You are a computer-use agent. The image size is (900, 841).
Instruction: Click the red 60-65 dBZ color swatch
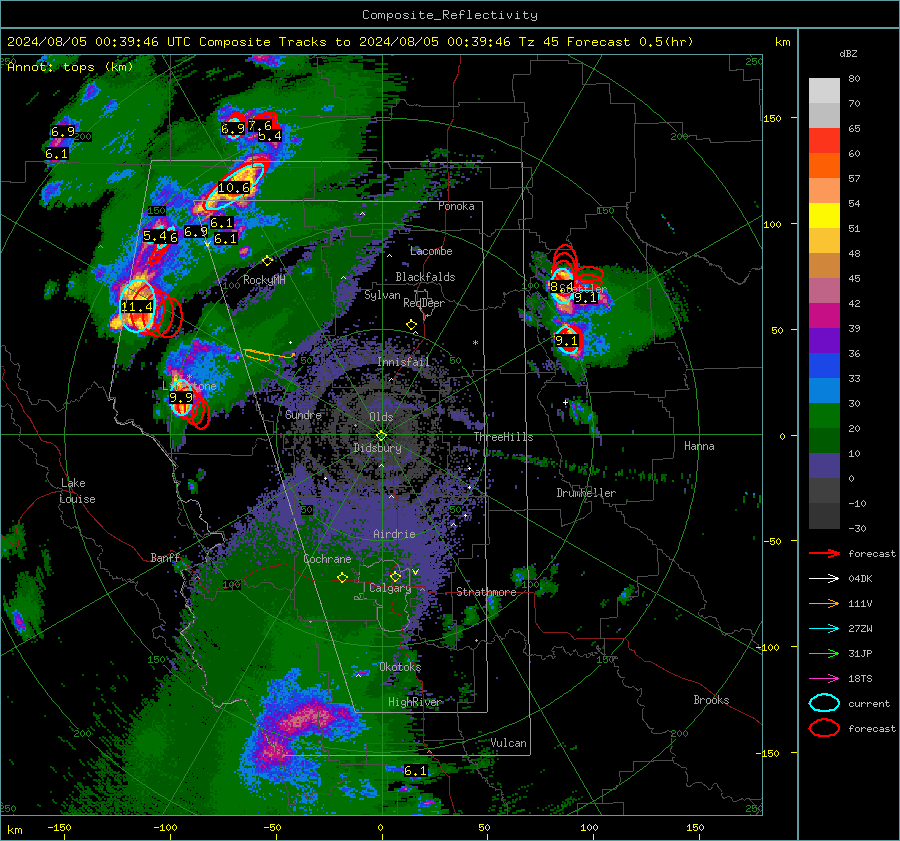click(x=824, y=140)
